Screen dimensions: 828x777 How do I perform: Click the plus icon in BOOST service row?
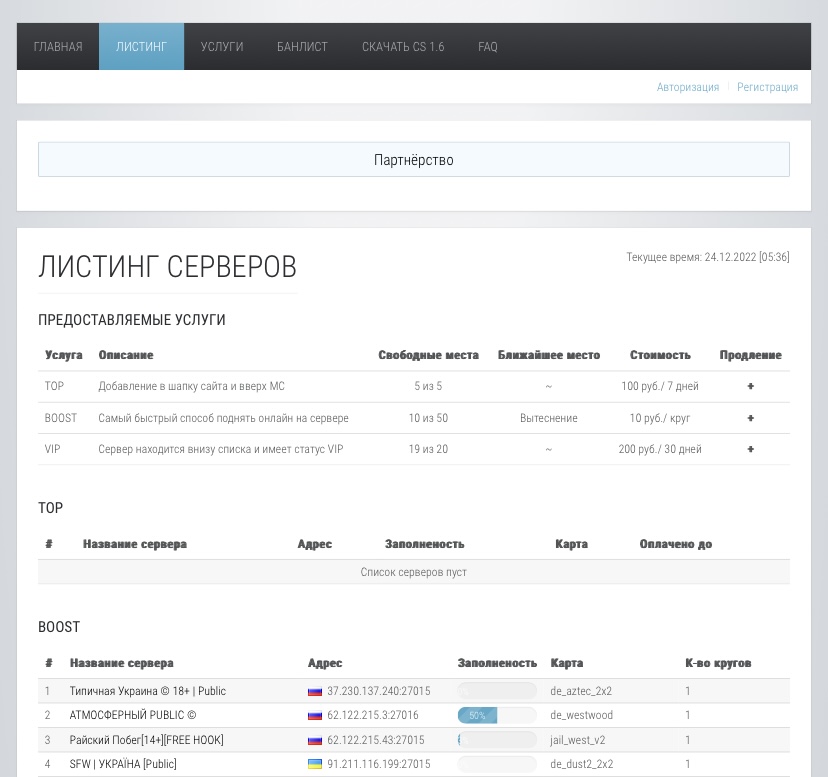click(x=750, y=418)
